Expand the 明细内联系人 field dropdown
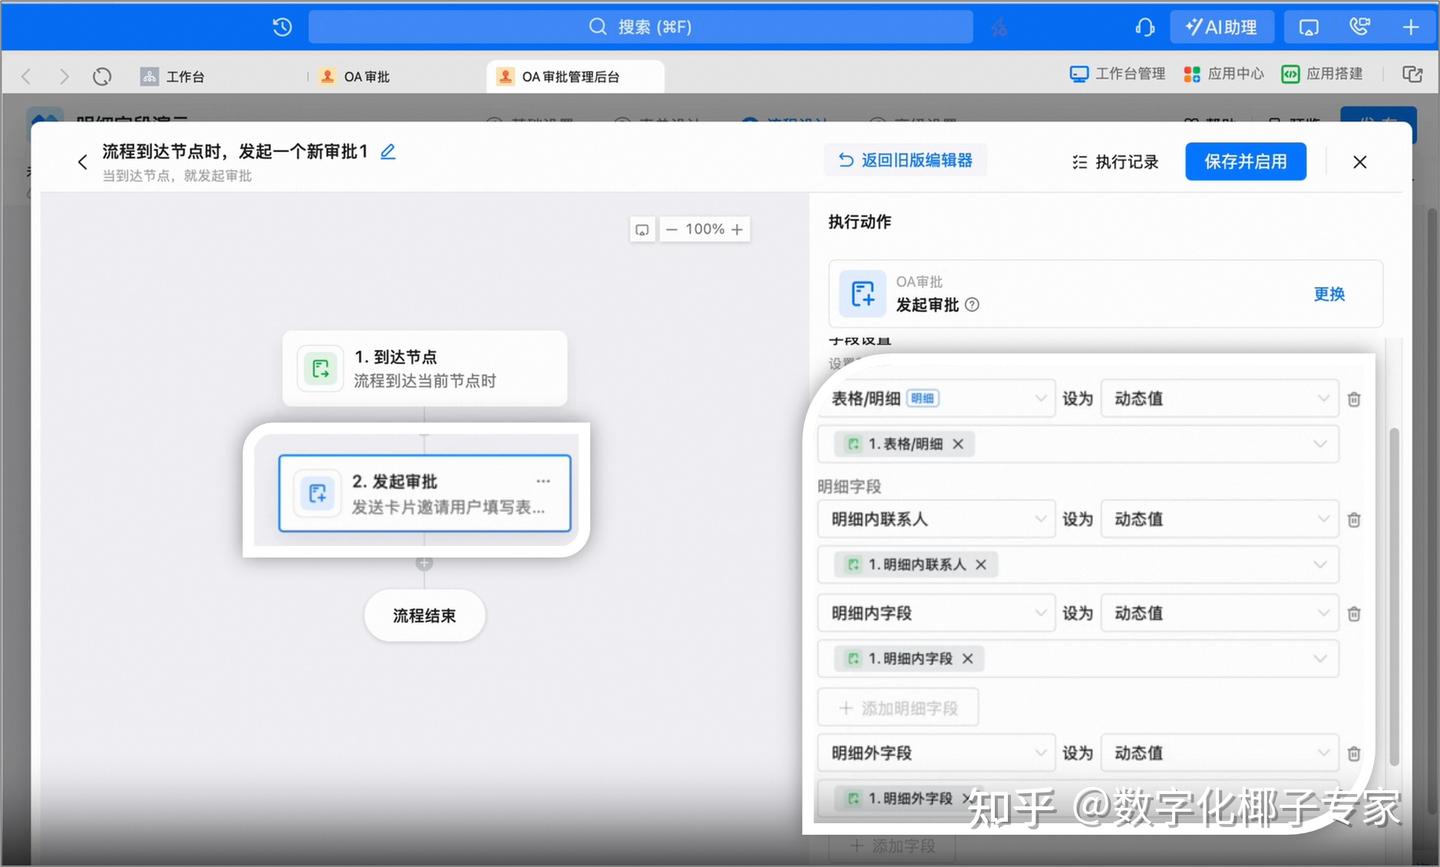The height and width of the screenshot is (867, 1440). (x=937, y=519)
